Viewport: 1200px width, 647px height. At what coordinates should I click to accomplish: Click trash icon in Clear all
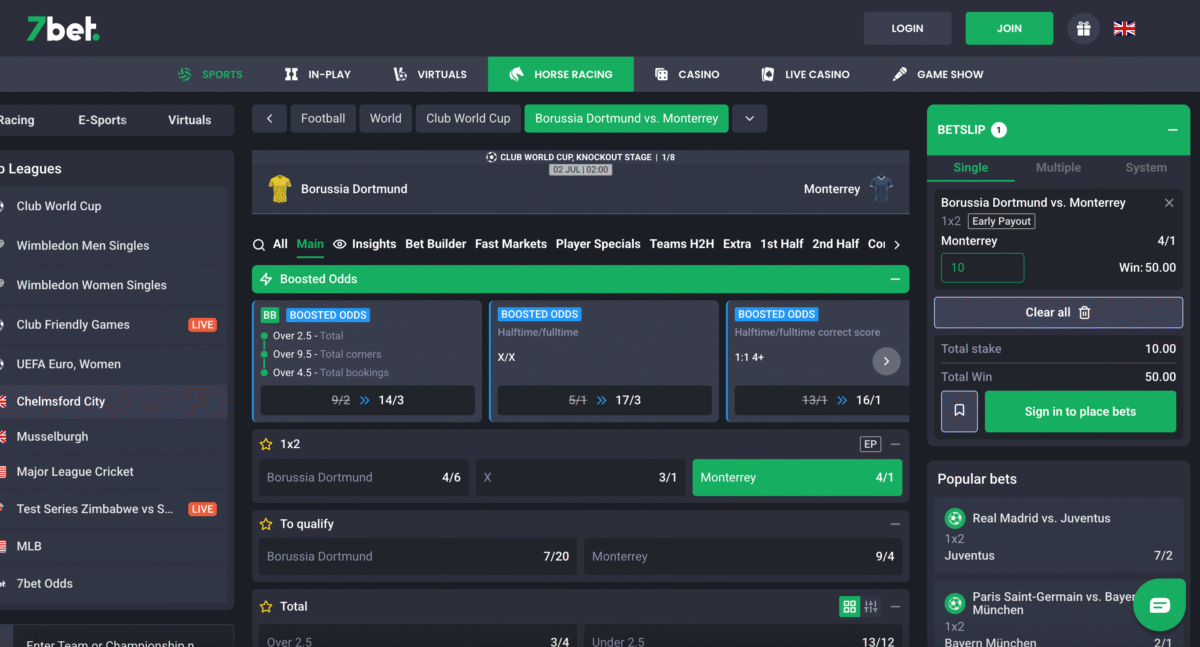tap(1084, 312)
